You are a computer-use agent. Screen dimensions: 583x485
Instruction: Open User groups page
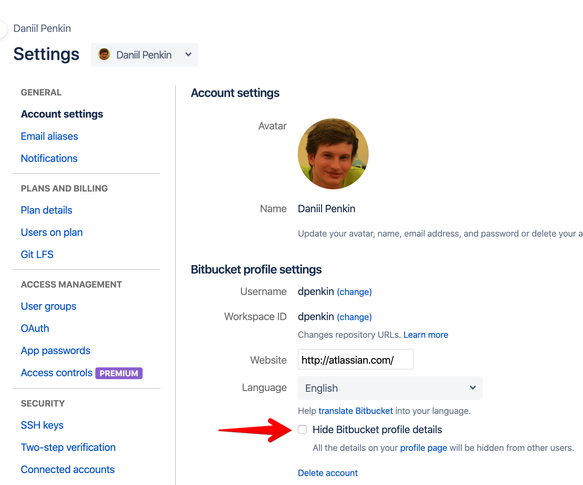[x=49, y=306]
